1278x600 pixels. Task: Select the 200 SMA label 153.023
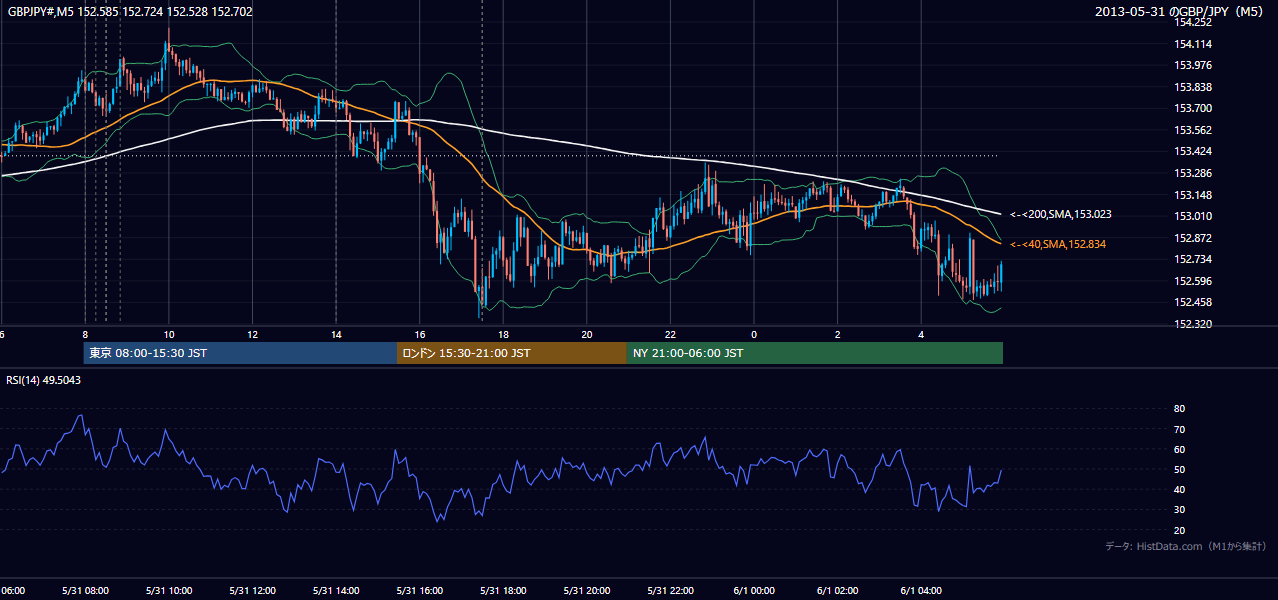pos(1061,214)
